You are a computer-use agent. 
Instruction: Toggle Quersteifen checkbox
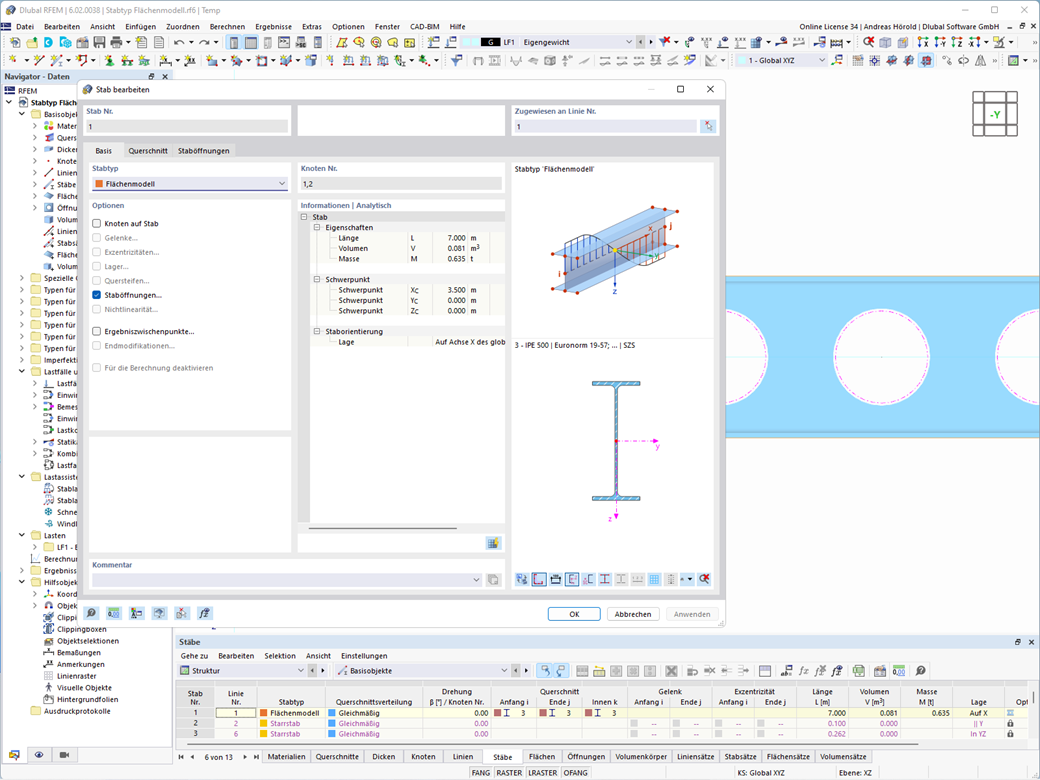click(x=97, y=281)
